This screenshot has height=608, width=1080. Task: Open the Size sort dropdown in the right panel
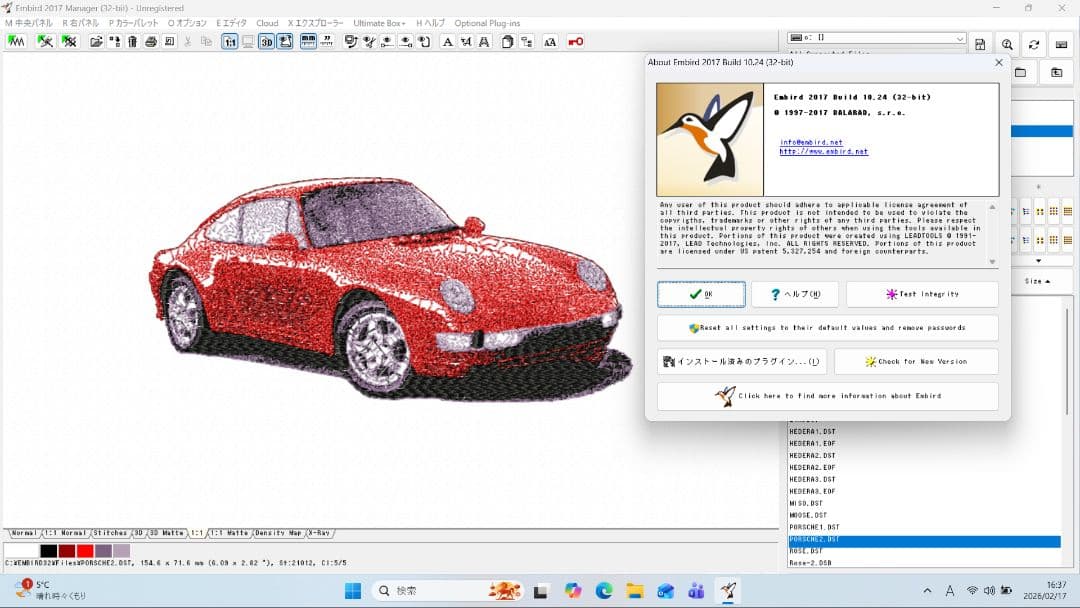click(x=1037, y=281)
